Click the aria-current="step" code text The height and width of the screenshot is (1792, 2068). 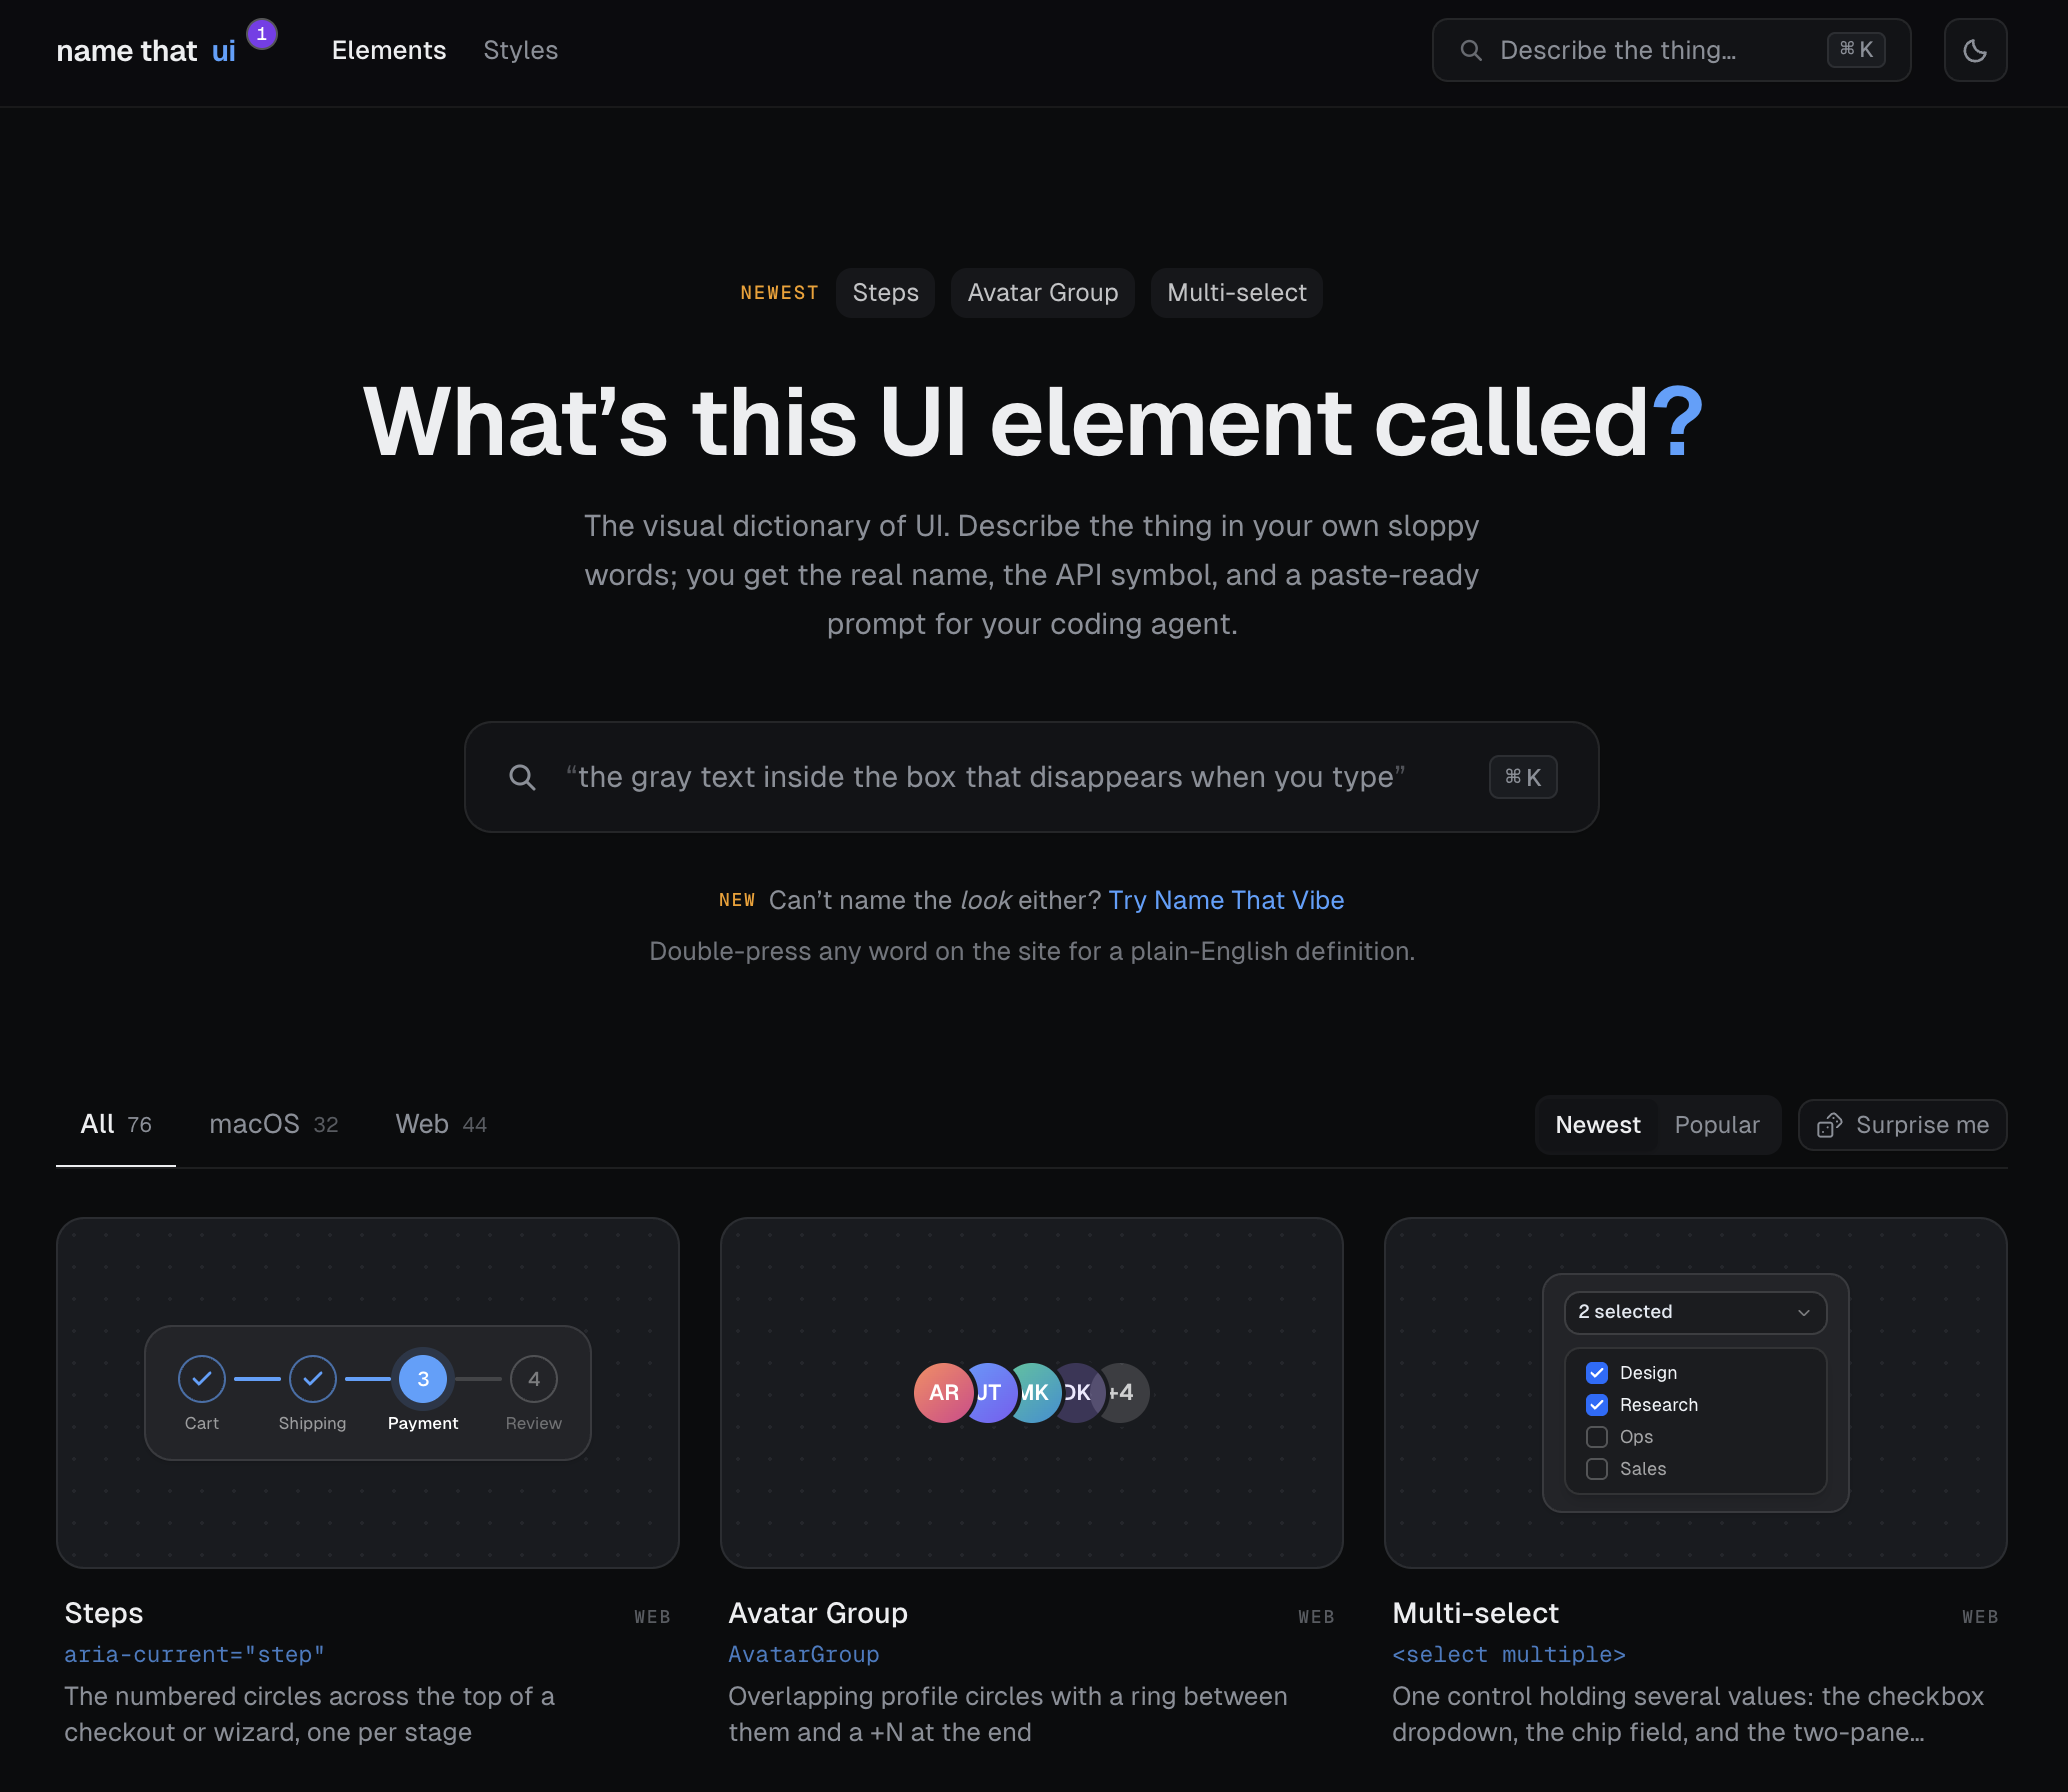[195, 1655]
